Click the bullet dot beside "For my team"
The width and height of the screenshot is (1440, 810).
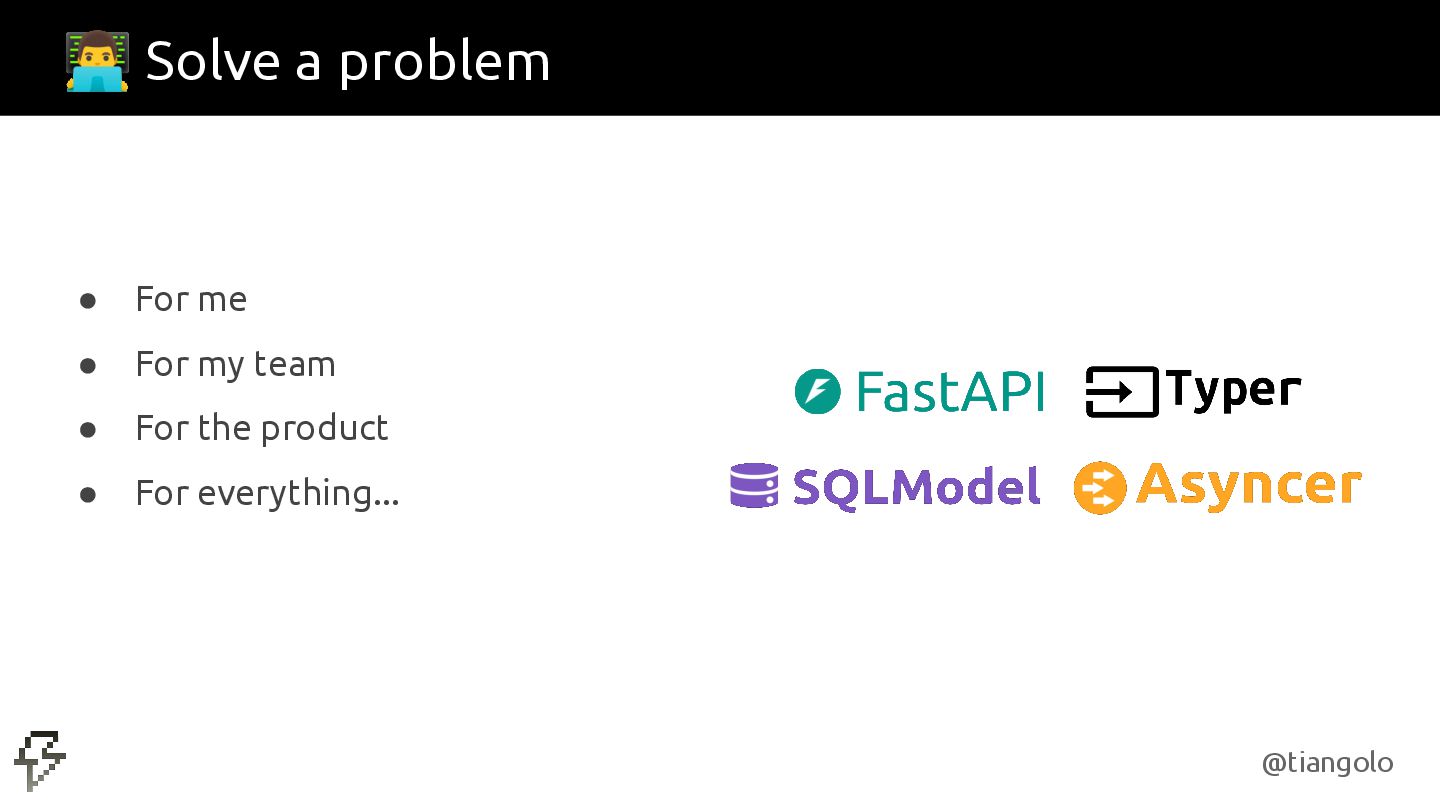click(88, 365)
